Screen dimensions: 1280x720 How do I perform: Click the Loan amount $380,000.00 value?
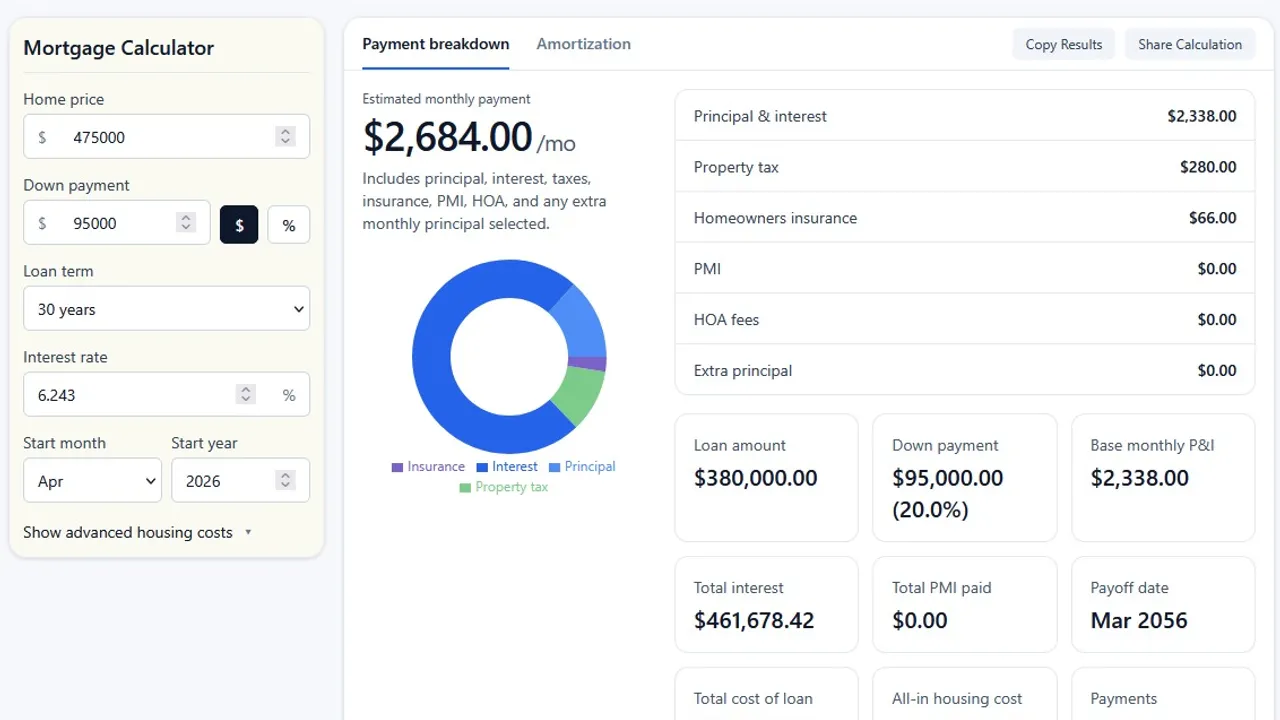tap(756, 478)
